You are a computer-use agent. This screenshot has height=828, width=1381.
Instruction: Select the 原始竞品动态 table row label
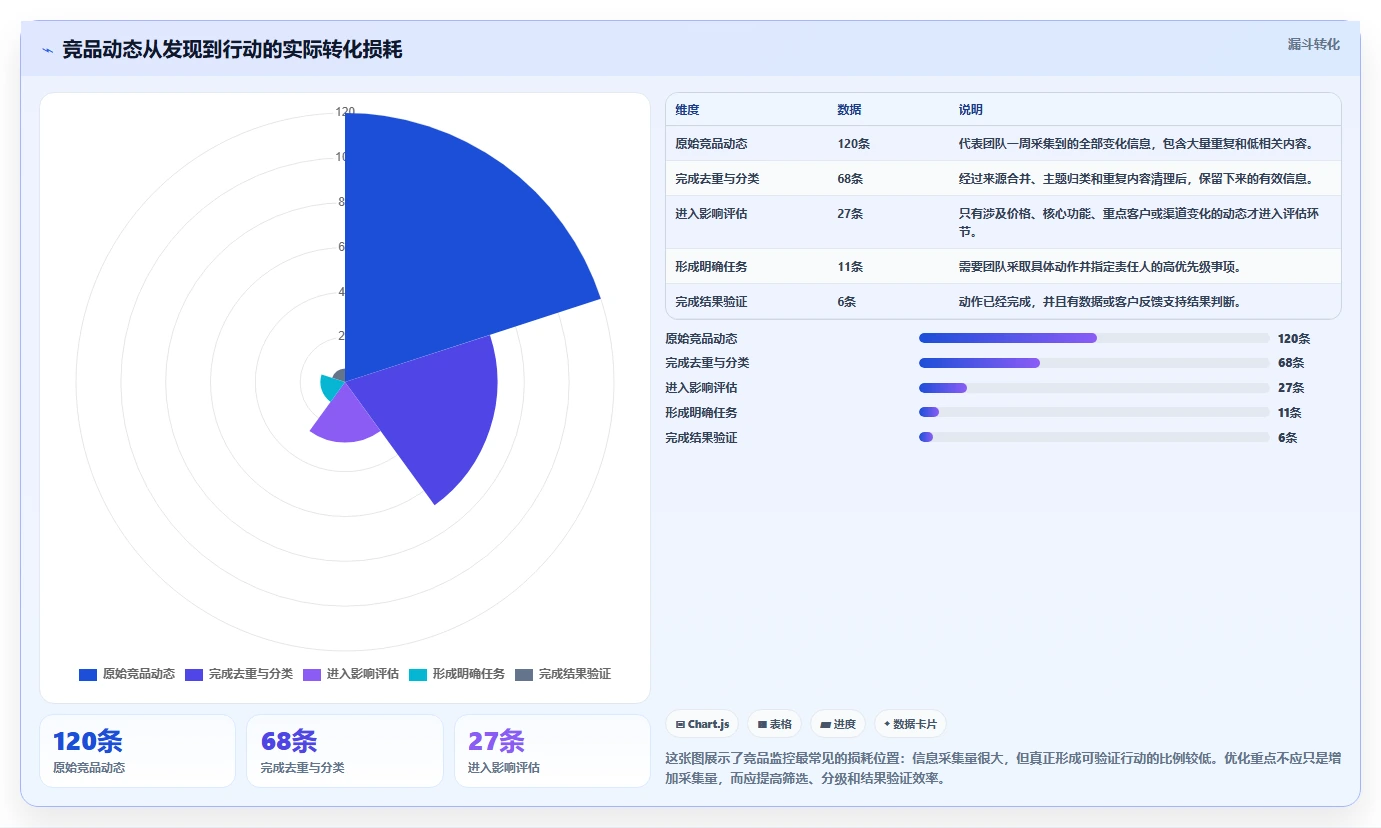click(x=711, y=144)
